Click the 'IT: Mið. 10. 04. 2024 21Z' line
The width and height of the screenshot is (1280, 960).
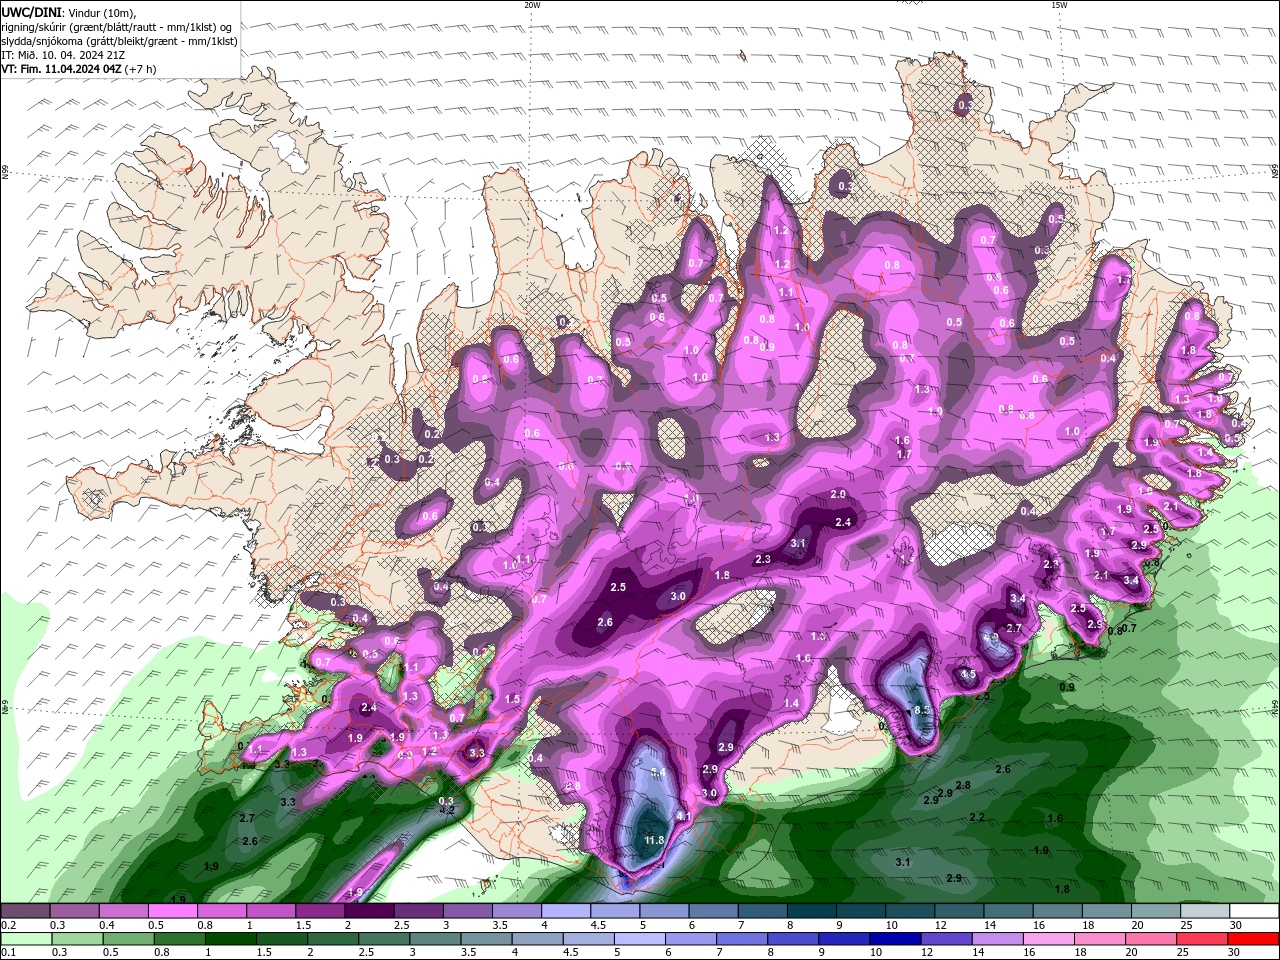[x=63, y=55]
